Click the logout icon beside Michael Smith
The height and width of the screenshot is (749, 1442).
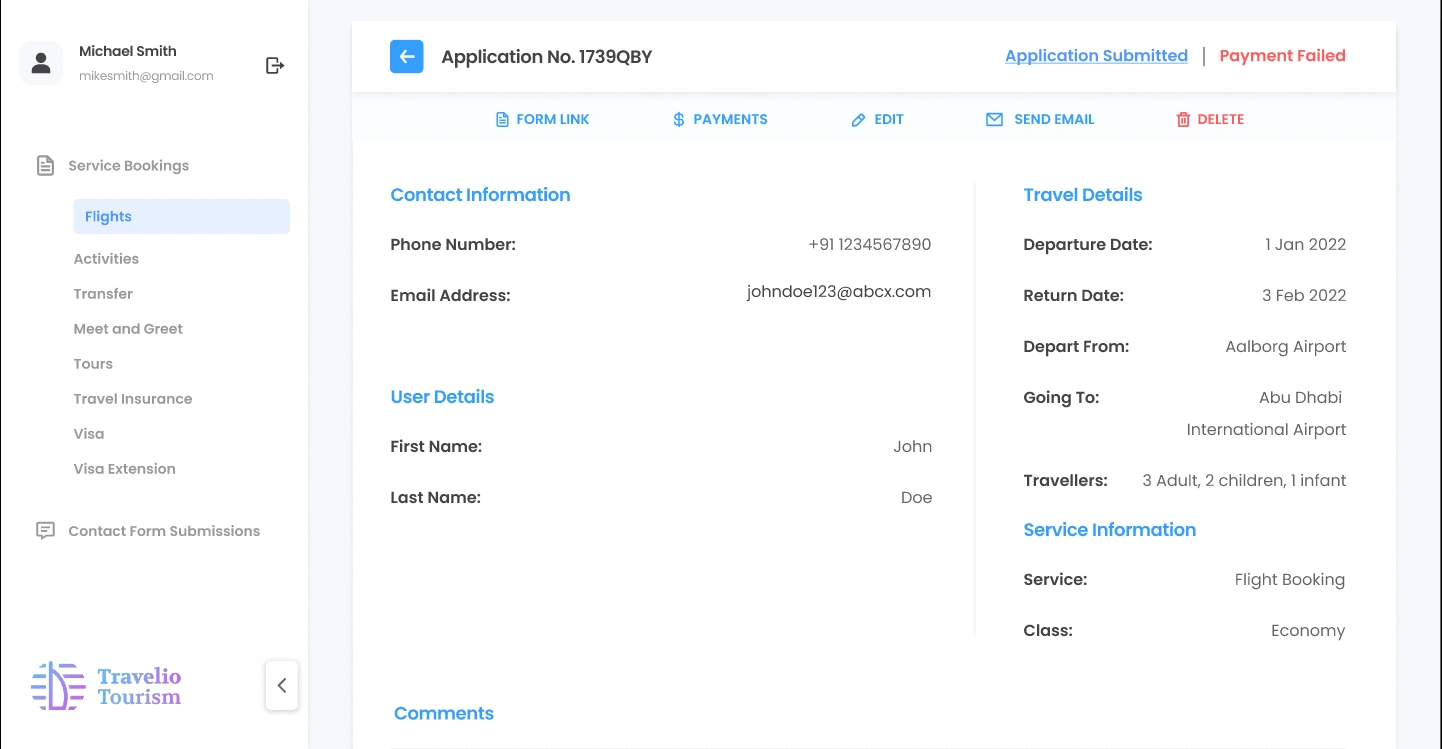pyautogui.click(x=275, y=66)
